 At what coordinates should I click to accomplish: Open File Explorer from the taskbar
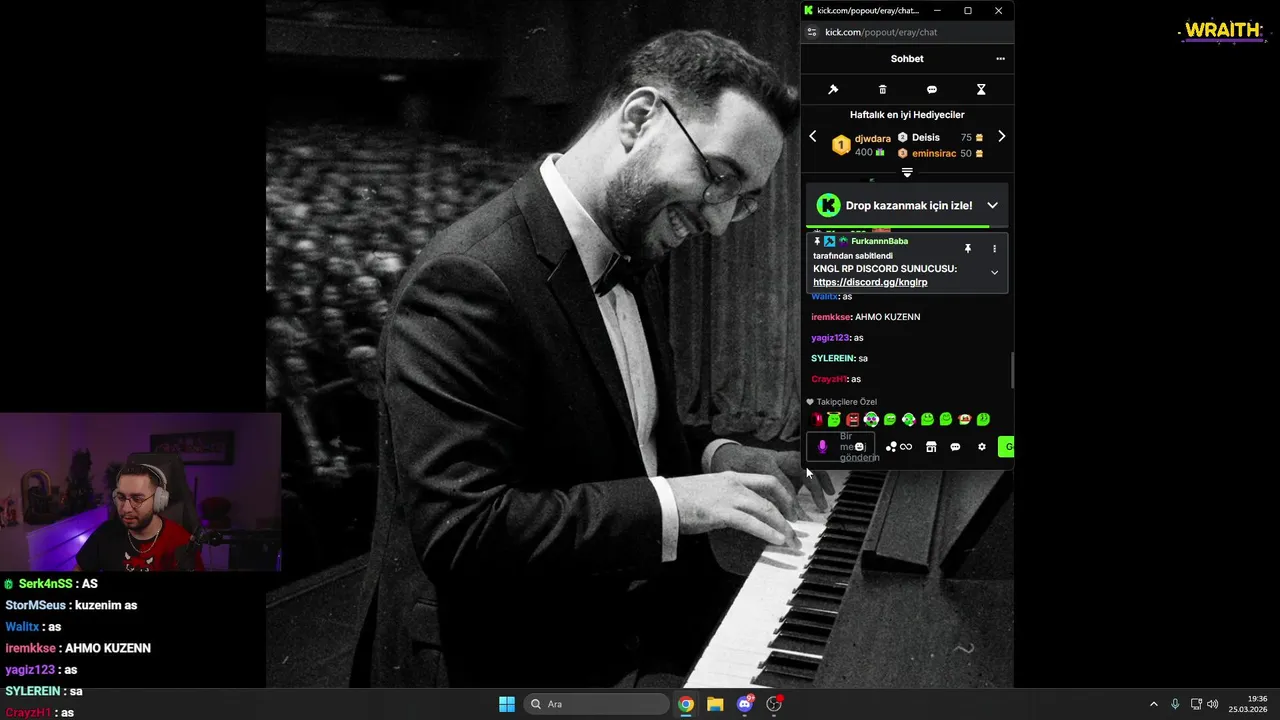point(715,704)
